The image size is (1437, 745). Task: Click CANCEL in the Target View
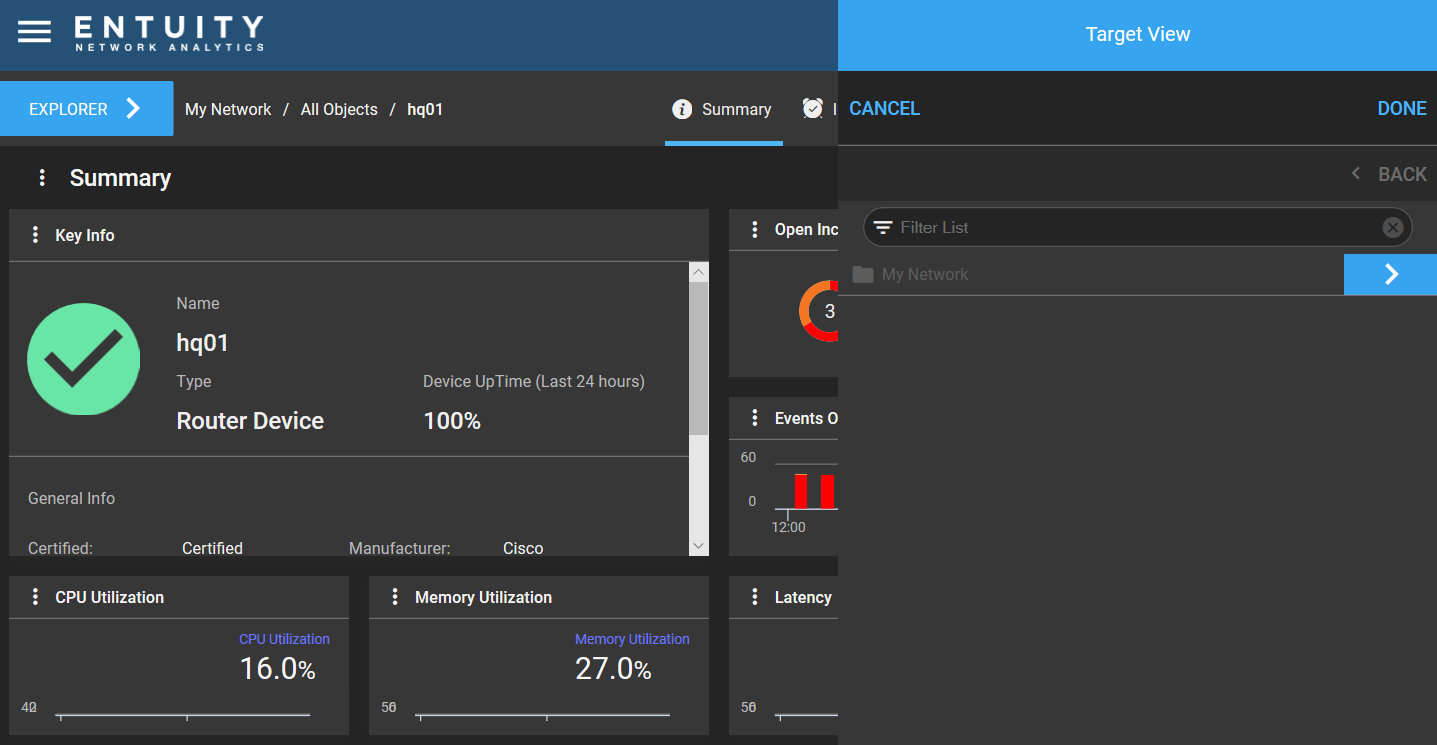tap(884, 108)
